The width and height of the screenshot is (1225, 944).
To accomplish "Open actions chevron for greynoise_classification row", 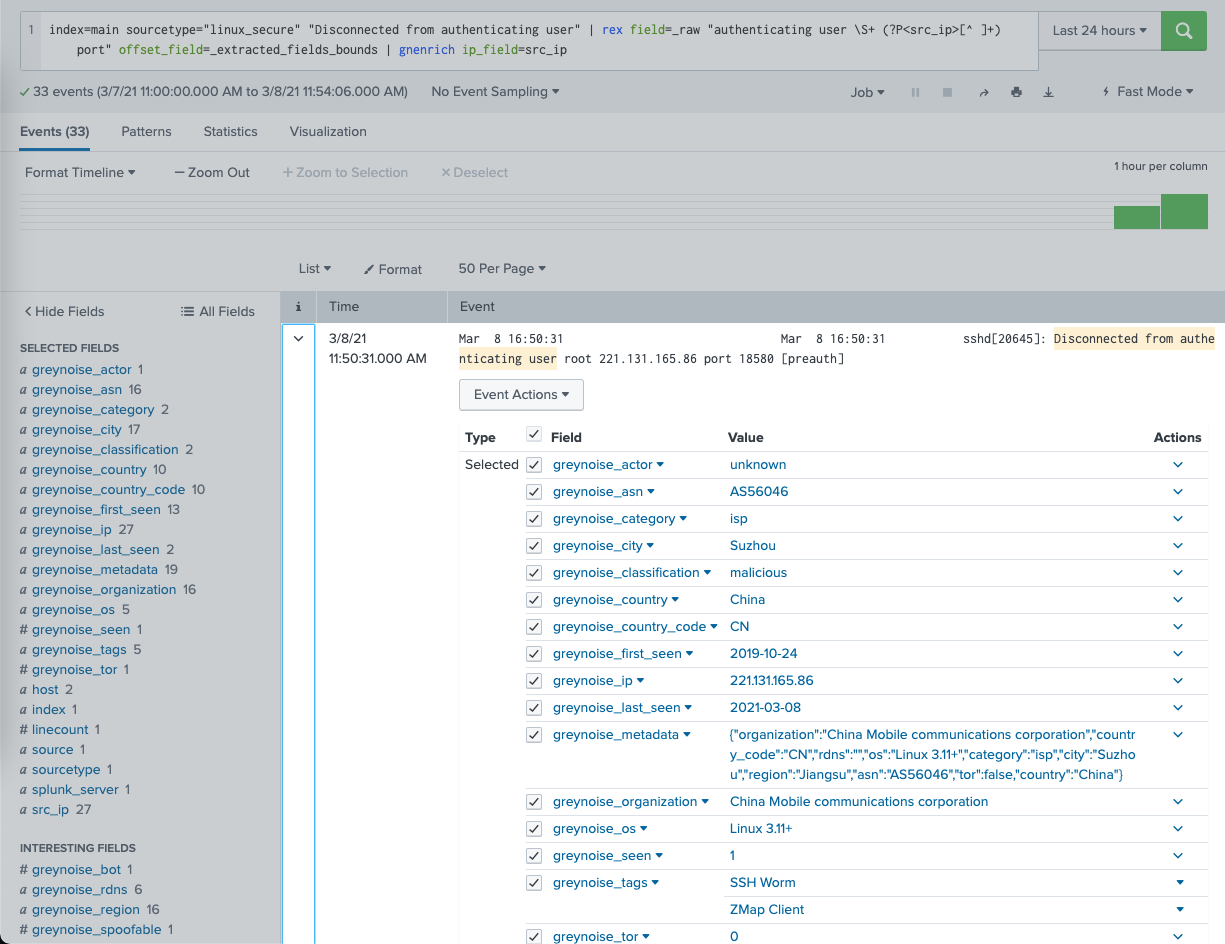I will click(x=1178, y=573).
